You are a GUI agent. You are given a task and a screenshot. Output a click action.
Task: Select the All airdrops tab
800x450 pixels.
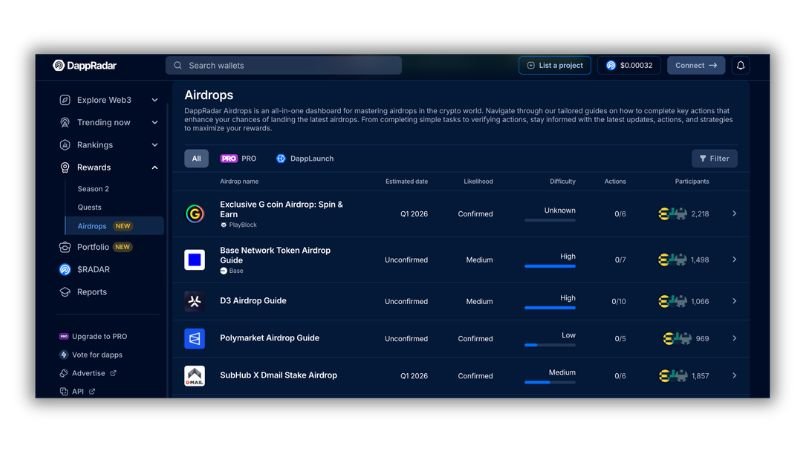click(x=196, y=159)
